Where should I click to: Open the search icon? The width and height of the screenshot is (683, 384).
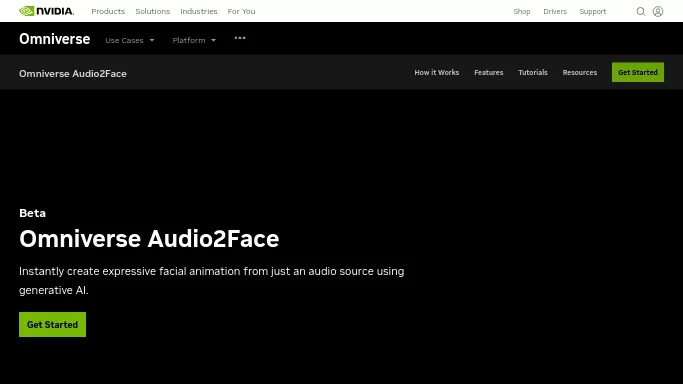pyautogui.click(x=640, y=11)
